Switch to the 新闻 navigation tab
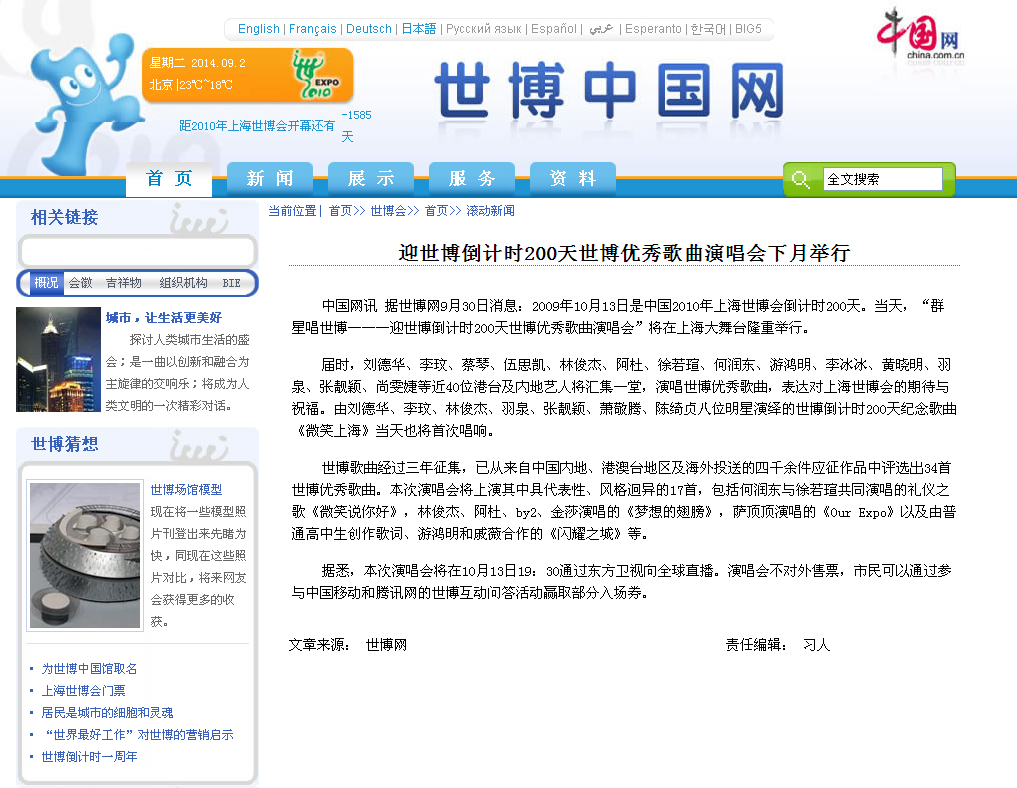Screen dimensions: 1017x788 click(x=270, y=179)
